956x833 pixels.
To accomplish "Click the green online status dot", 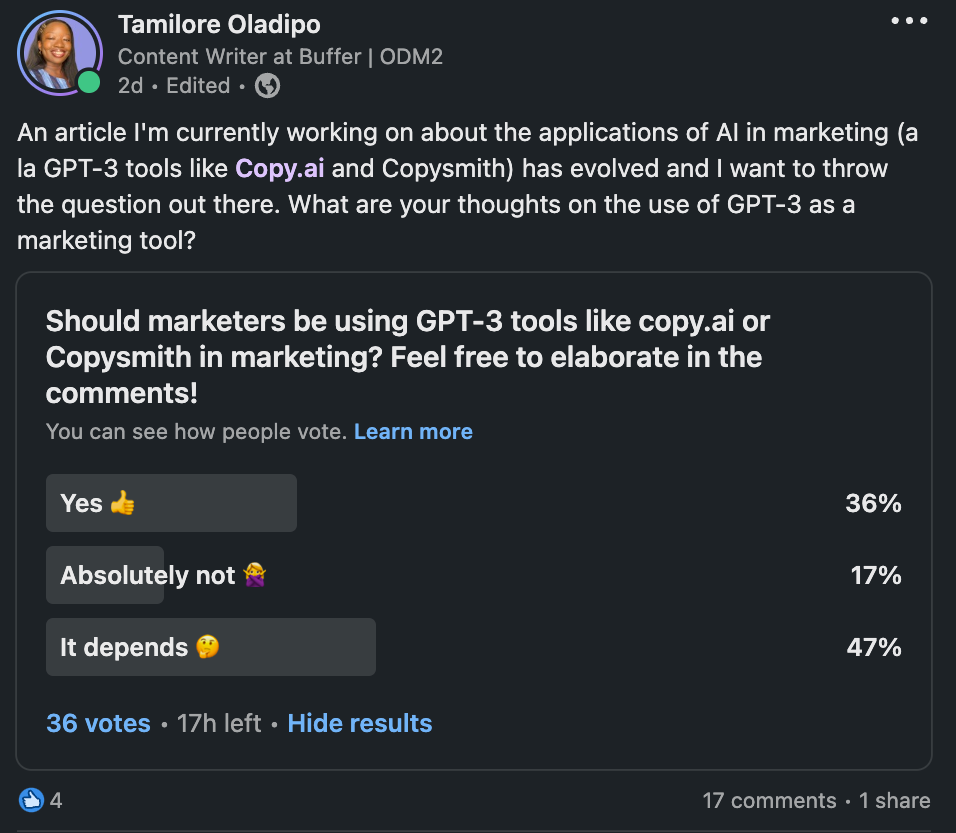I will pos(89,82).
